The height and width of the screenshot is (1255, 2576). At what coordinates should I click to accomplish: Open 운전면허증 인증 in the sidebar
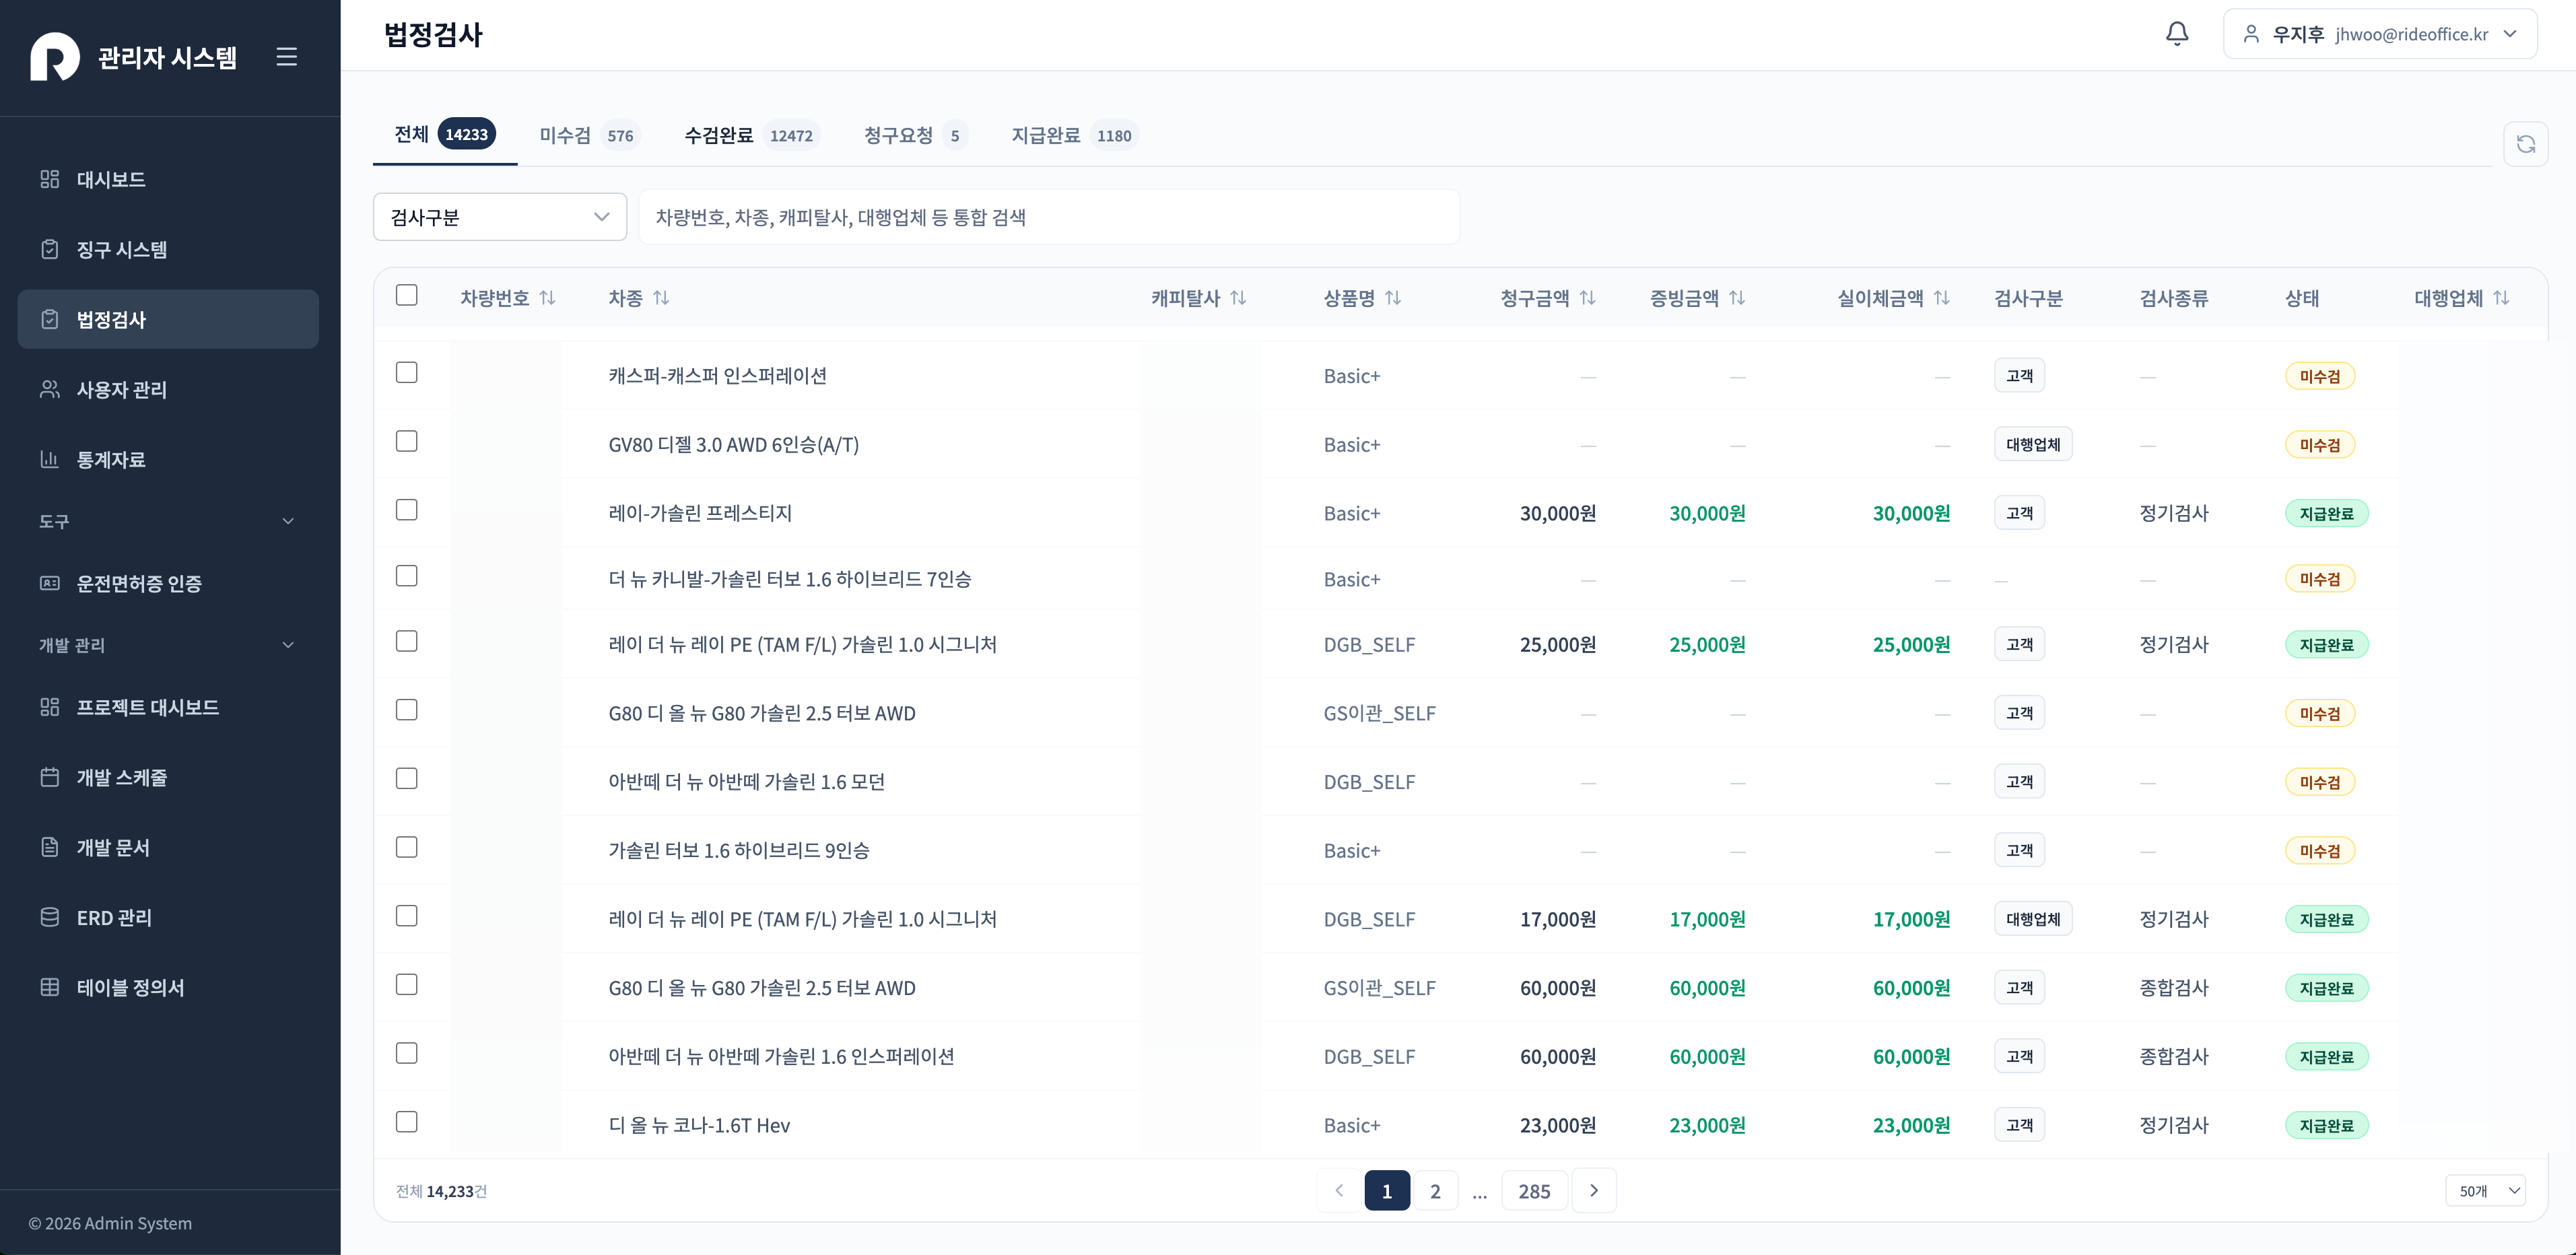pyautogui.click(x=168, y=583)
